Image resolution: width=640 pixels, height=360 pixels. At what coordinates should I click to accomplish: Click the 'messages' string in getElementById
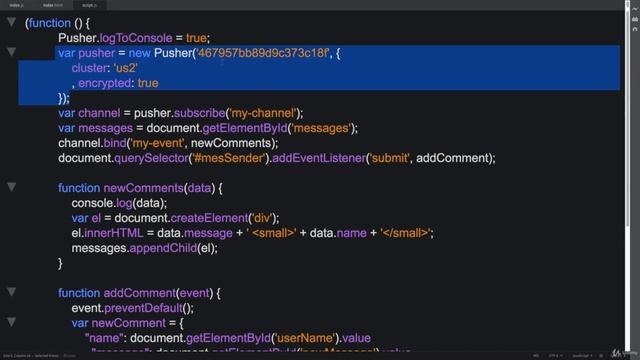point(322,128)
